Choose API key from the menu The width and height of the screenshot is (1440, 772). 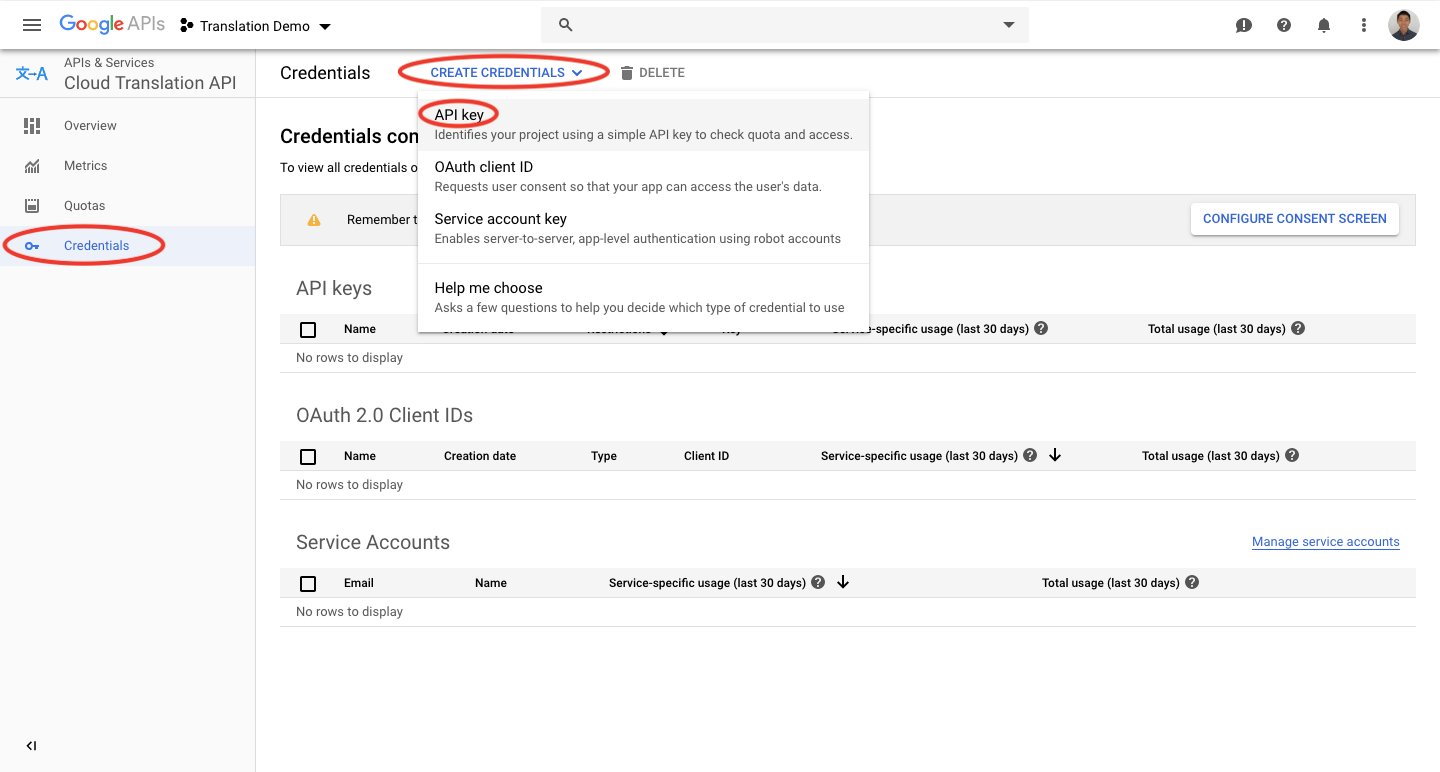tap(457, 114)
